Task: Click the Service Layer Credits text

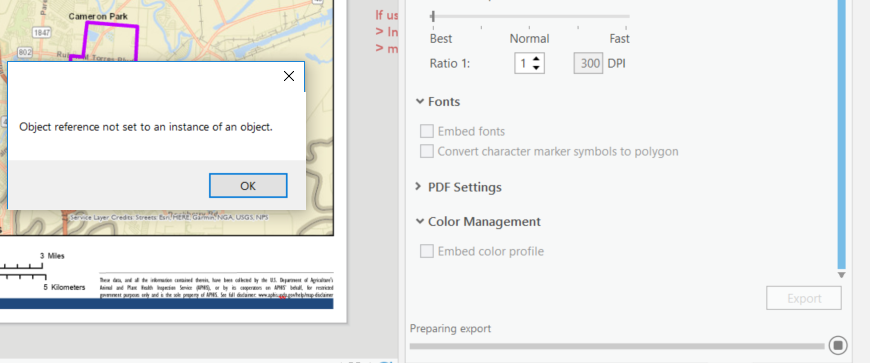Action: (169, 218)
